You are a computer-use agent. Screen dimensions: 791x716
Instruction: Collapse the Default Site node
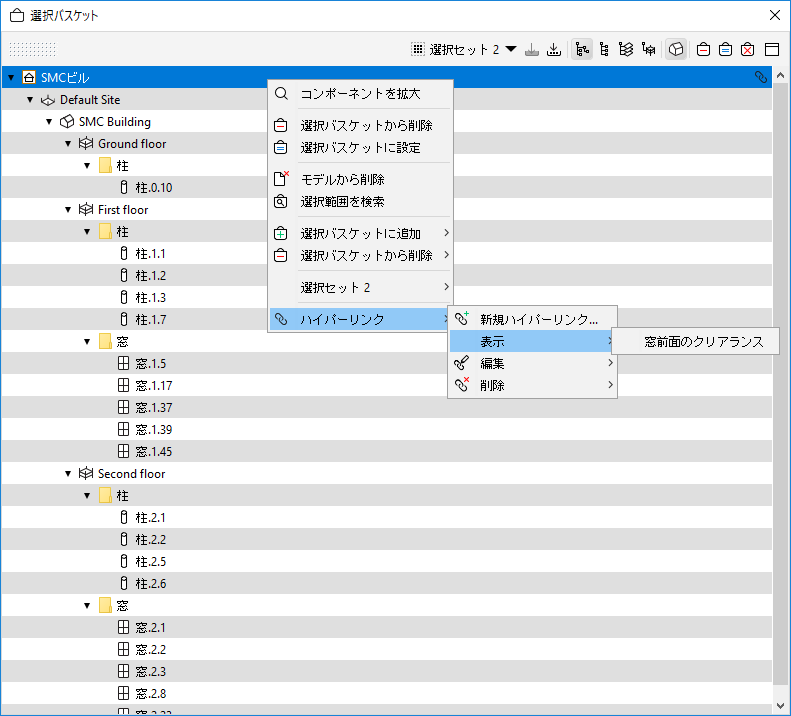pyautogui.click(x=30, y=100)
